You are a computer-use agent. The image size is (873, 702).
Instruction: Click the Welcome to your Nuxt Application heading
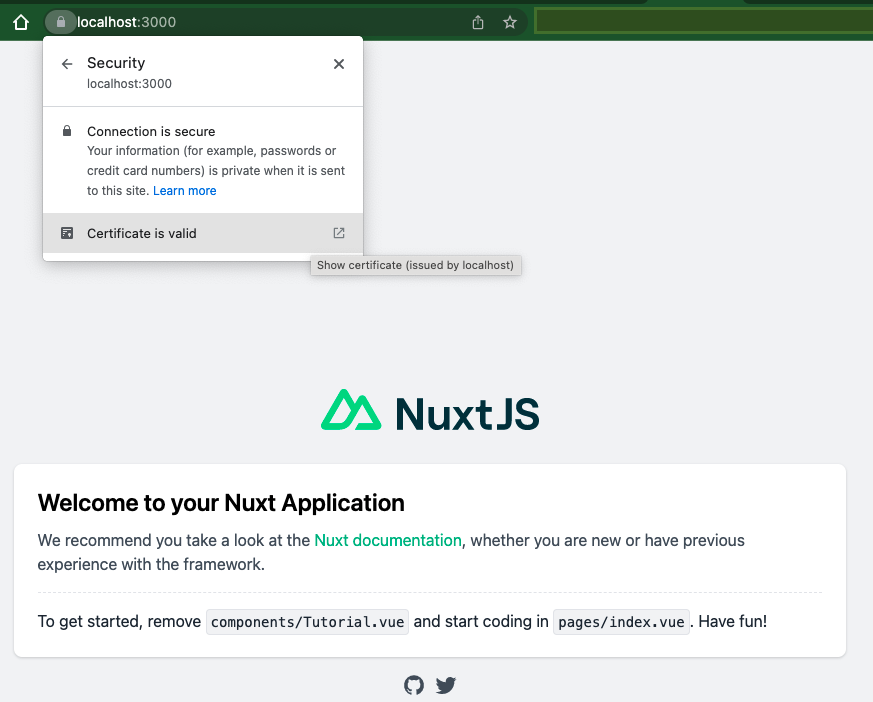pyautogui.click(x=221, y=503)
